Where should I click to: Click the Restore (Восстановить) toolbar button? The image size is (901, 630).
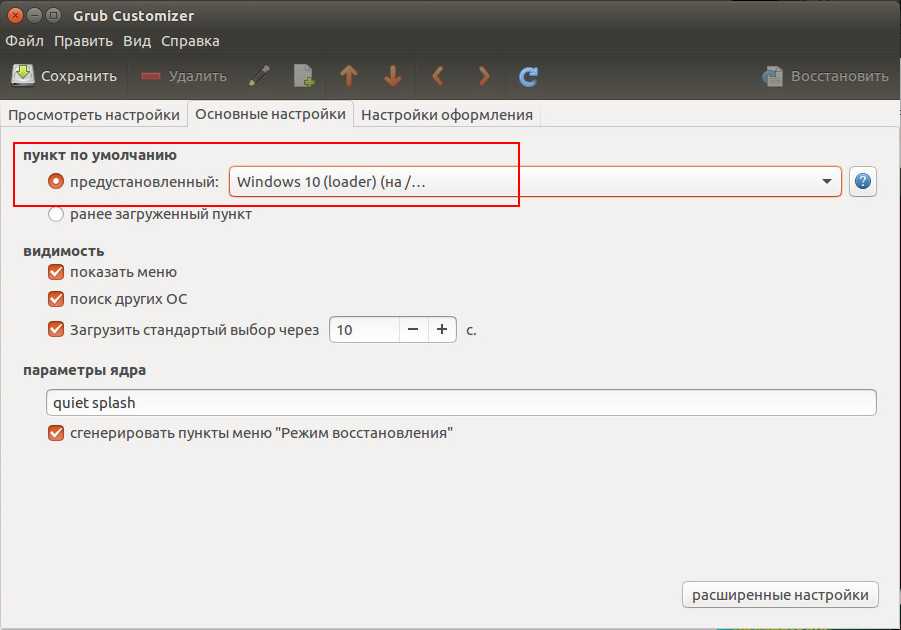(x=825, y=76)
